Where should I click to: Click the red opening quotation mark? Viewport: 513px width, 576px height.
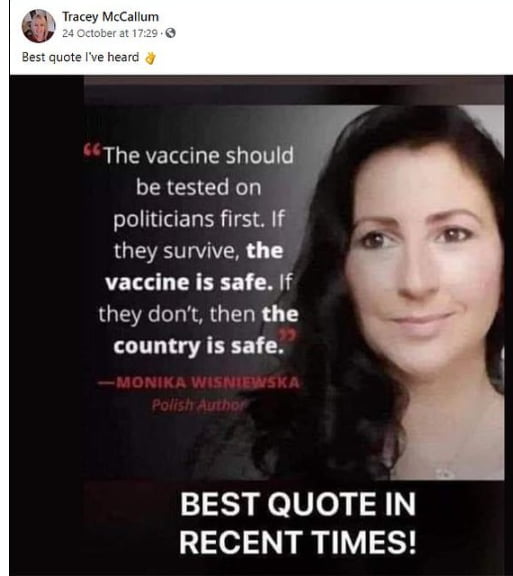pos(90,148)
